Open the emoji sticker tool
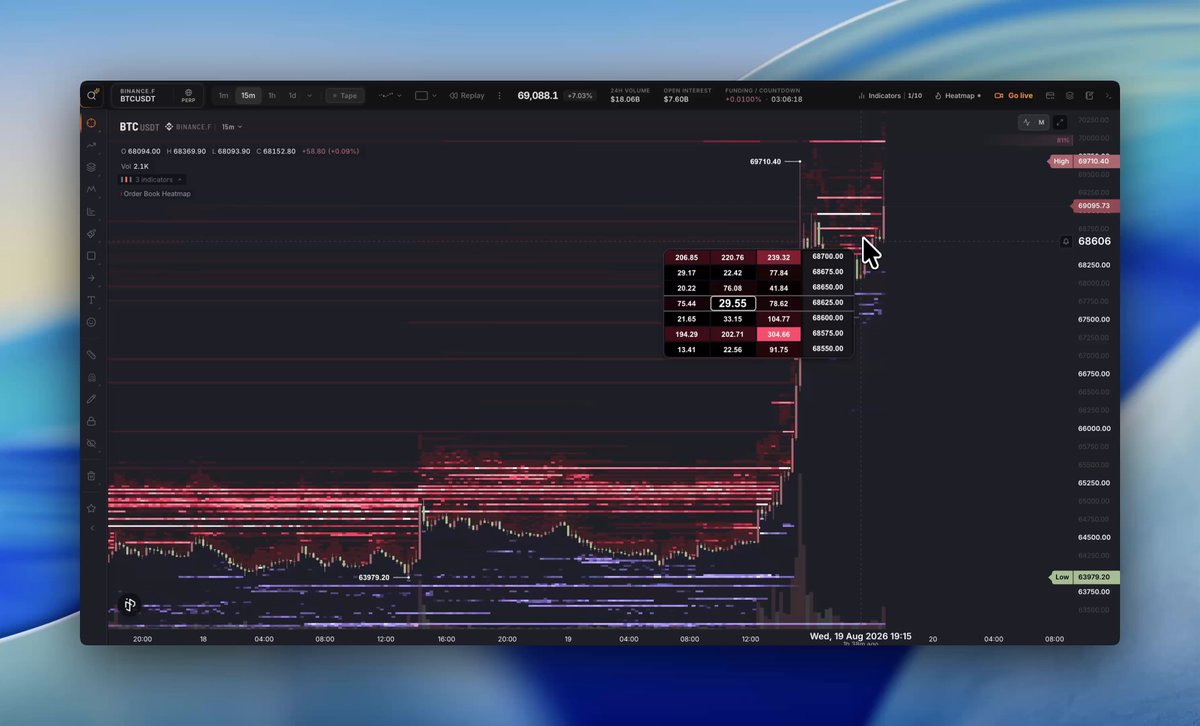 pyautogui.click(x=91, y=322)
